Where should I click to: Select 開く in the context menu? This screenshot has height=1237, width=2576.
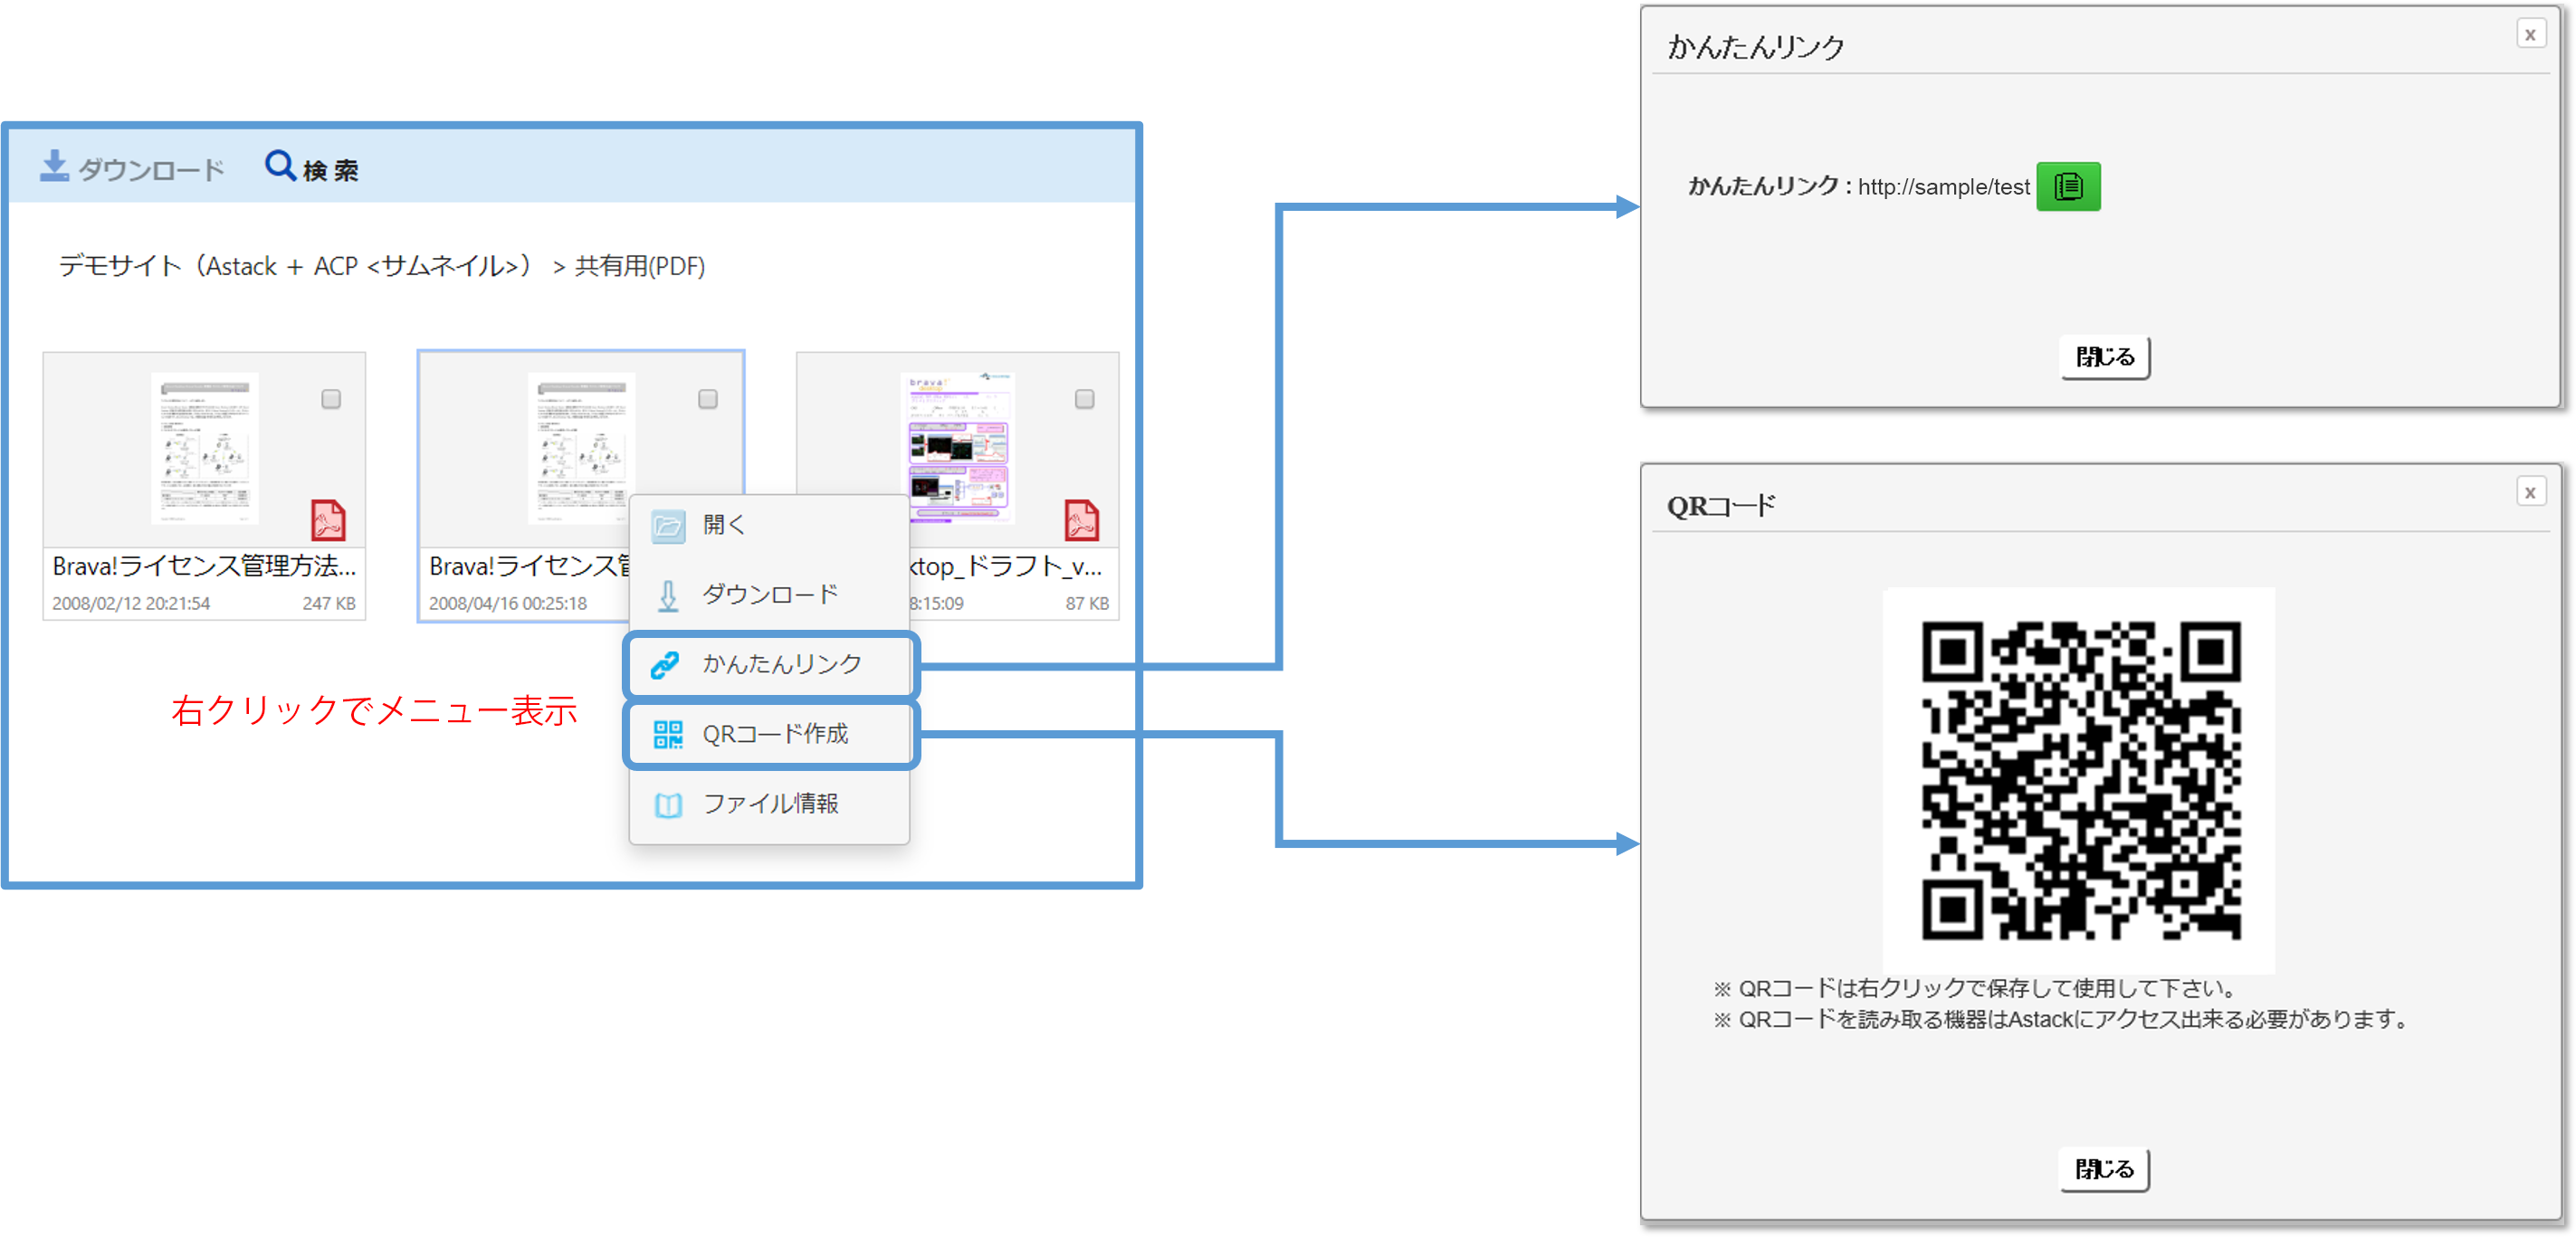(724, 525)
